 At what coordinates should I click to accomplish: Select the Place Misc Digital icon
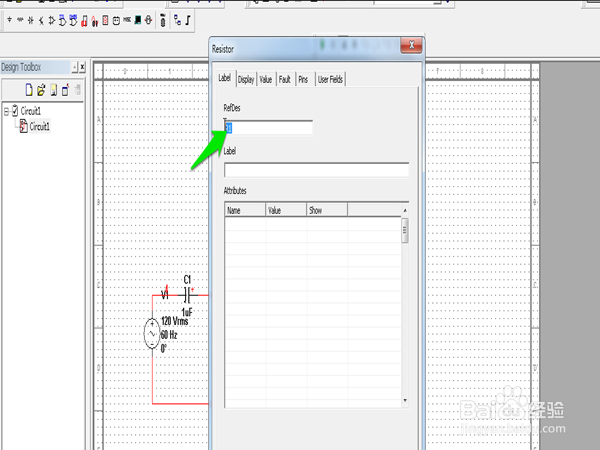click(84, 21)
